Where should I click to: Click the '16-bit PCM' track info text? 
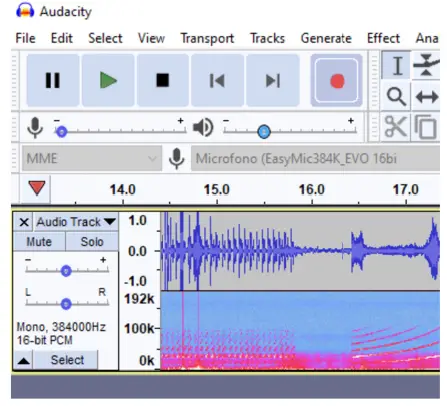[44, 340]
